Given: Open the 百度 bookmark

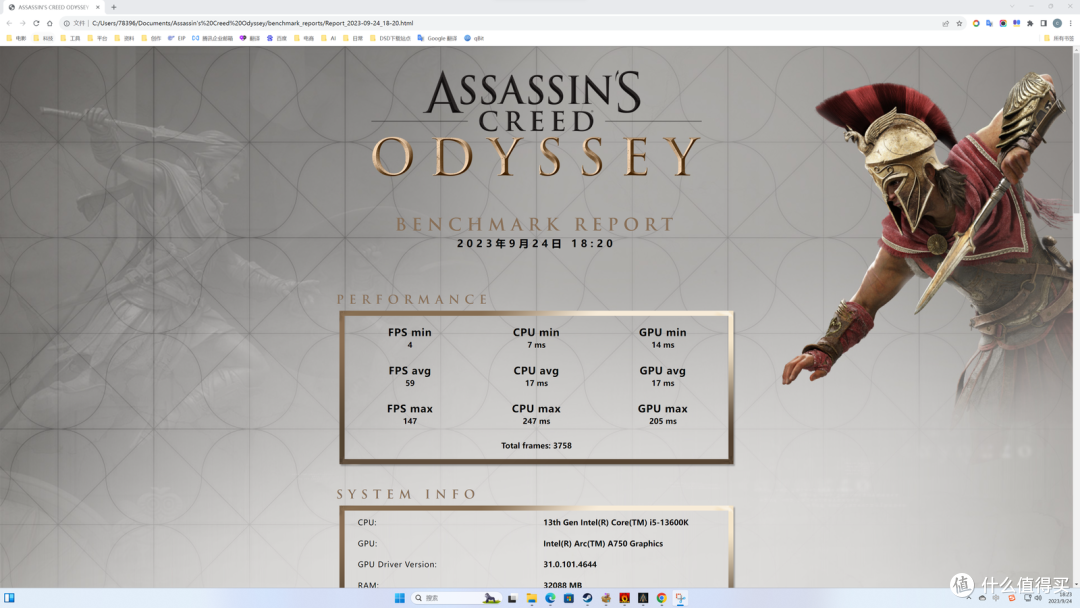Looking at the screenshot, I should click(x=276, y=38).
